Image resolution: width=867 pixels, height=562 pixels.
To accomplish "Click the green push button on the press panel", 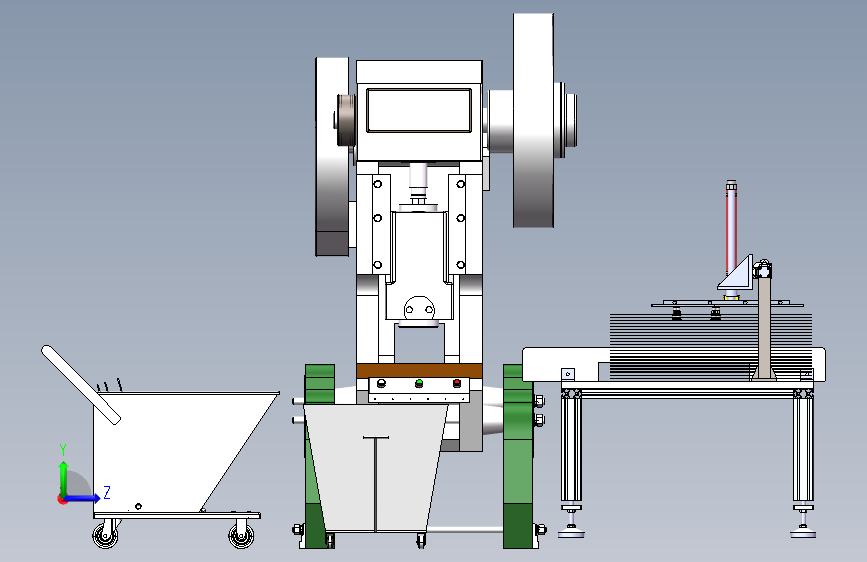I will click(x=419, y=383).
